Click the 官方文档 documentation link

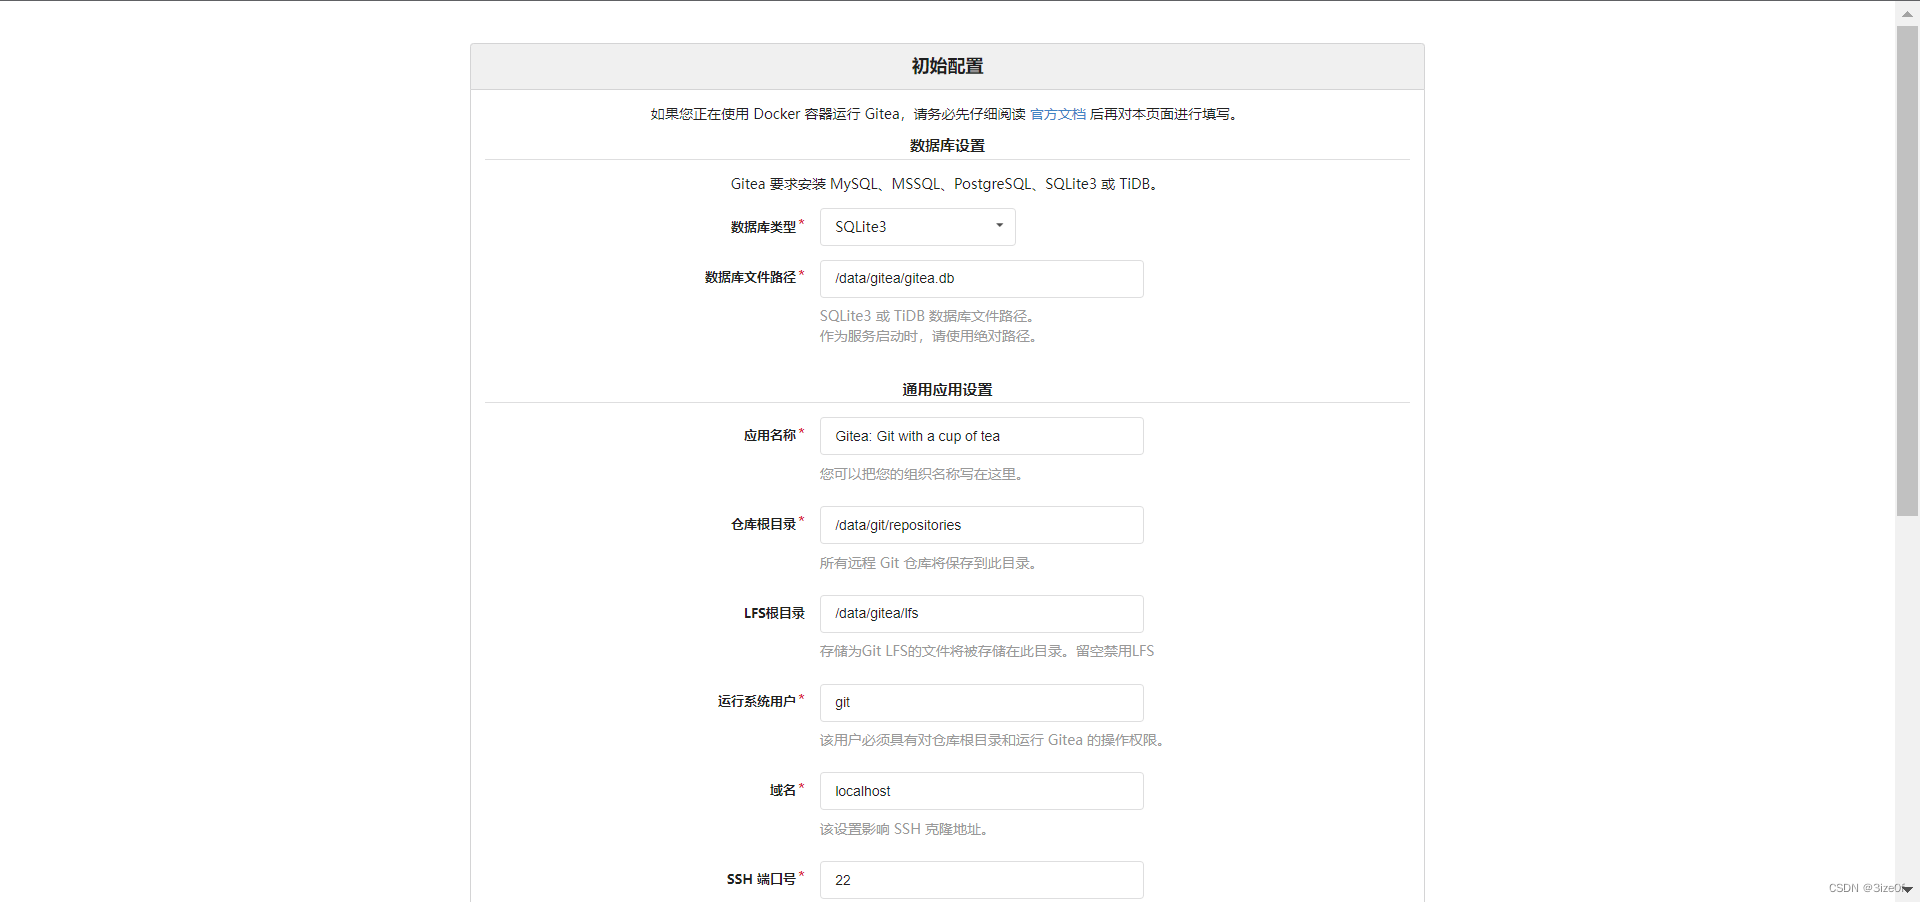[x=1058, y=114]
